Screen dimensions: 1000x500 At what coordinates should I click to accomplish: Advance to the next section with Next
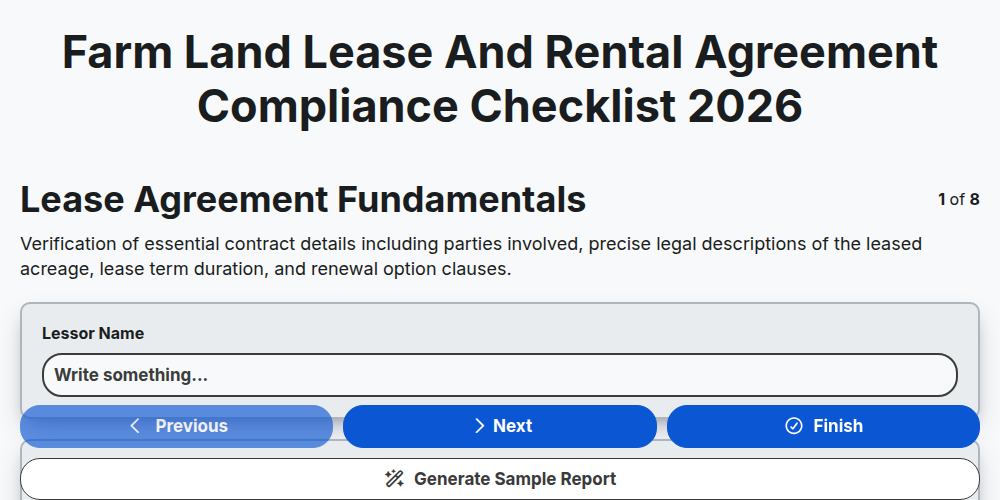coord(500,426)
